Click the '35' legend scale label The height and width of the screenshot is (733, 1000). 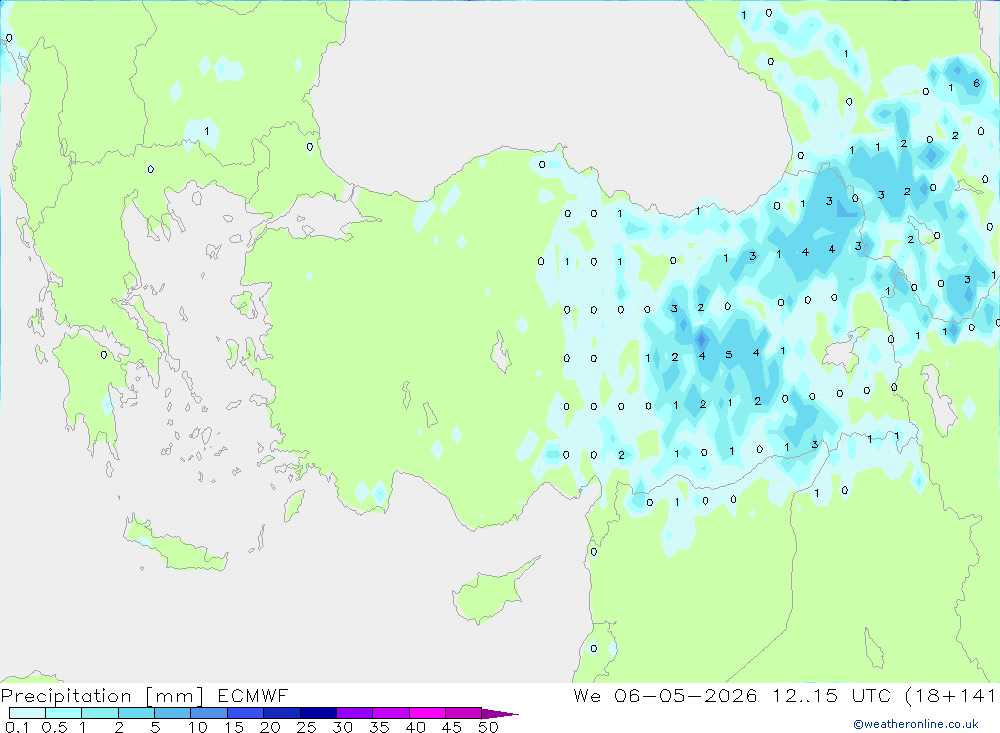379,727
